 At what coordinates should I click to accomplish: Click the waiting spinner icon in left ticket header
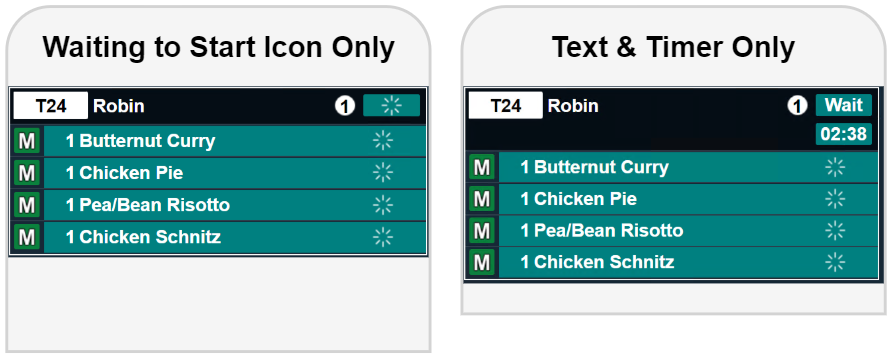[391, 106]
